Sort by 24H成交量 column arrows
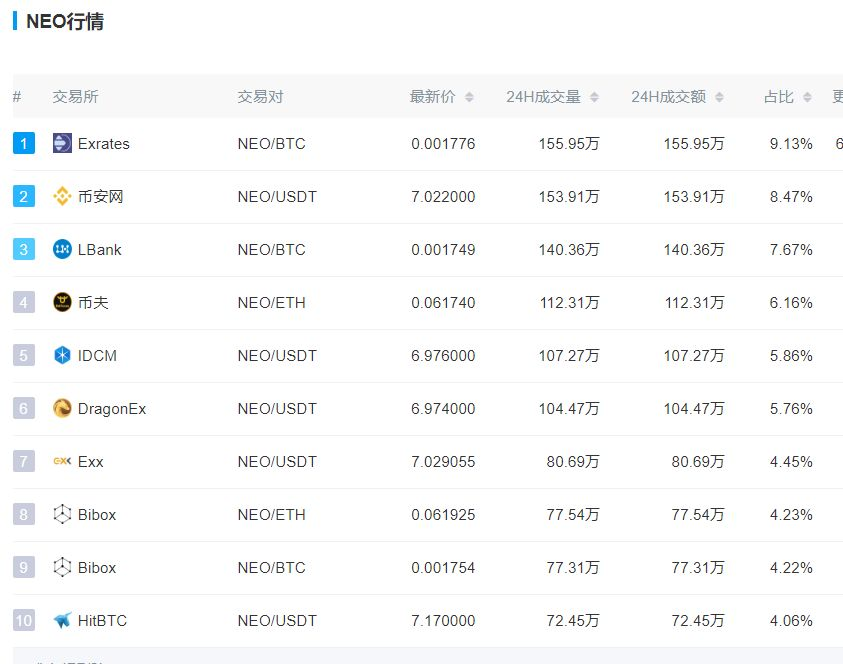The height and width of the screenshot is (664, 843). pyautogui.click(x=594, y=97)
